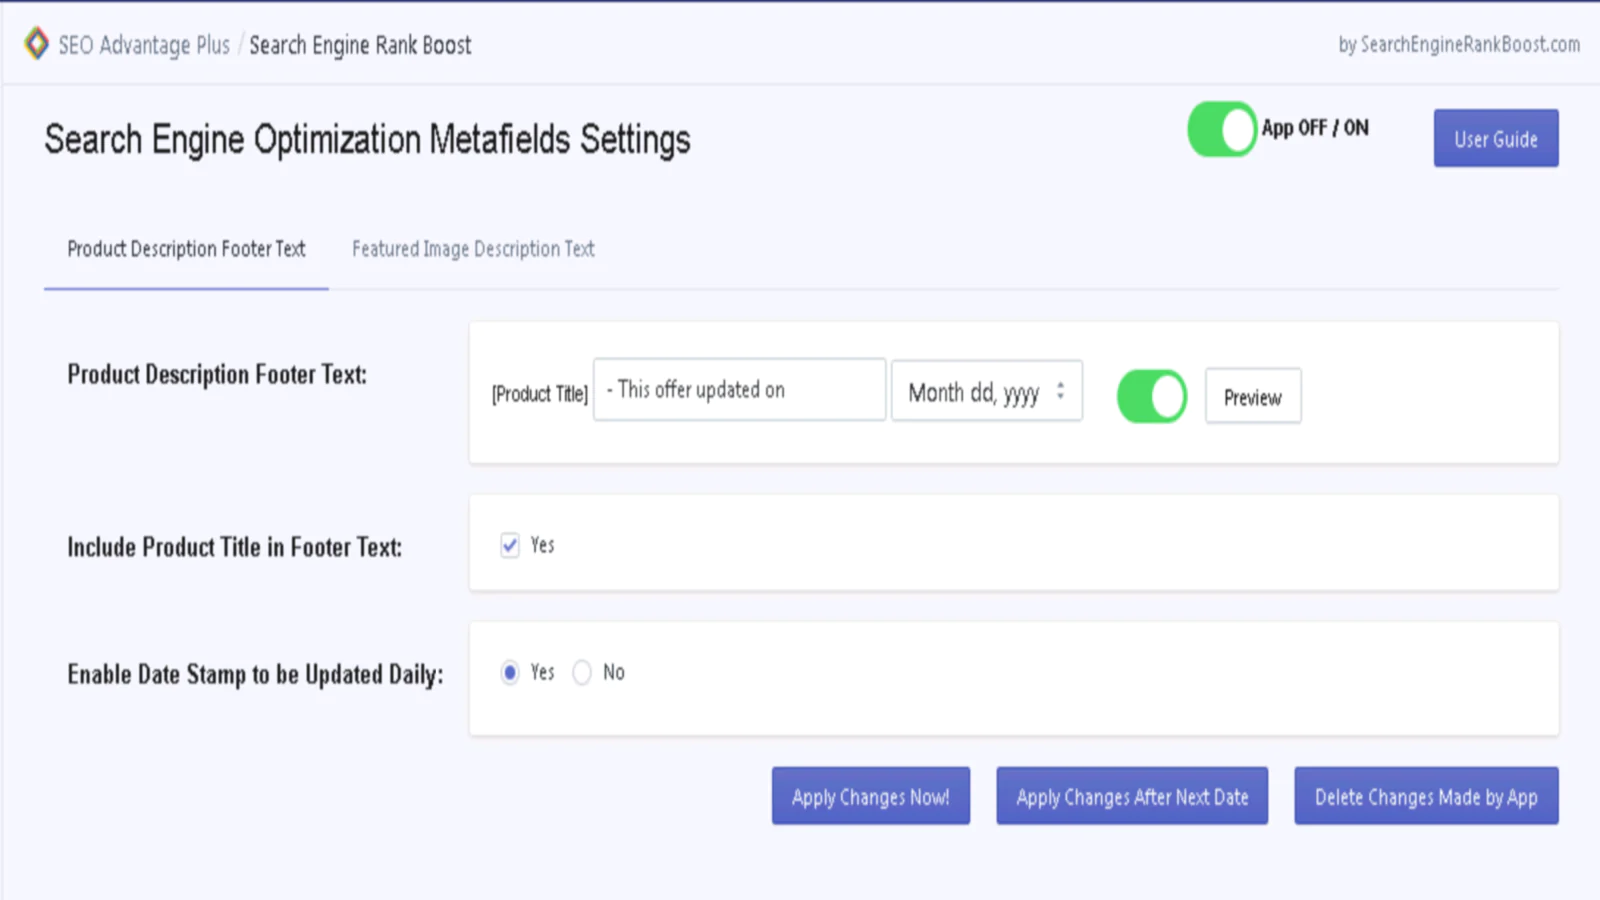Open the User Guide

[1495, 139]
